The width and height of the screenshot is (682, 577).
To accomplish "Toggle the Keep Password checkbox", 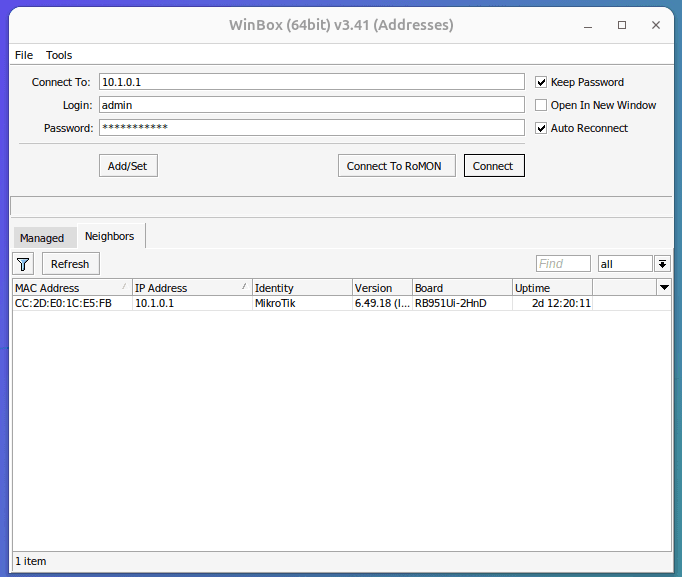I will [x=541, y=82].
